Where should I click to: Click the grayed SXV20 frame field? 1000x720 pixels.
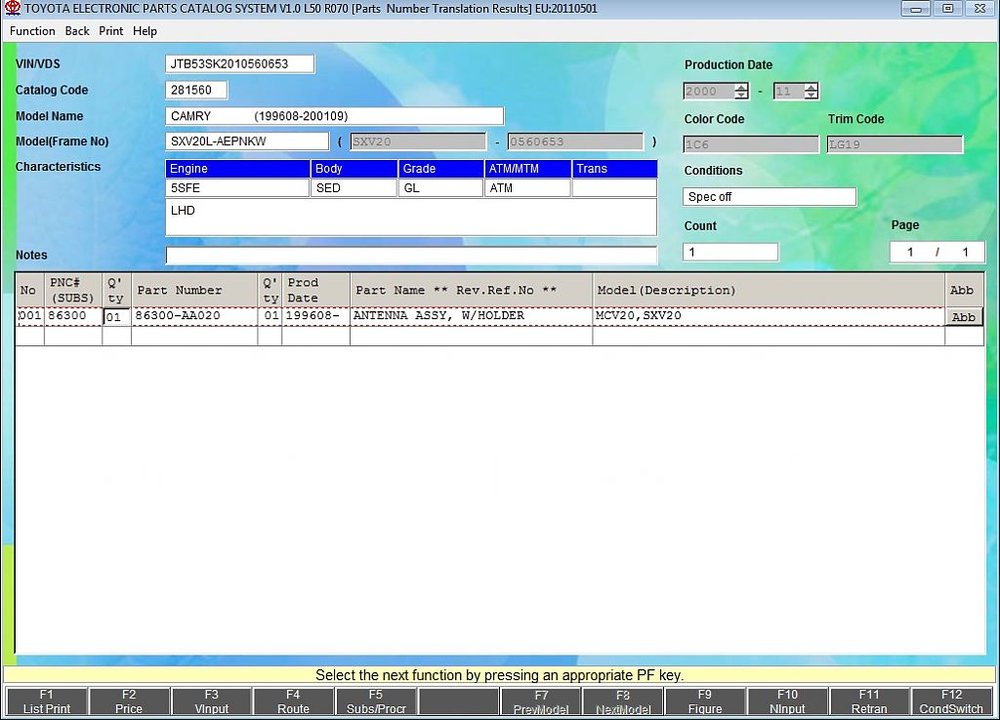418,142
